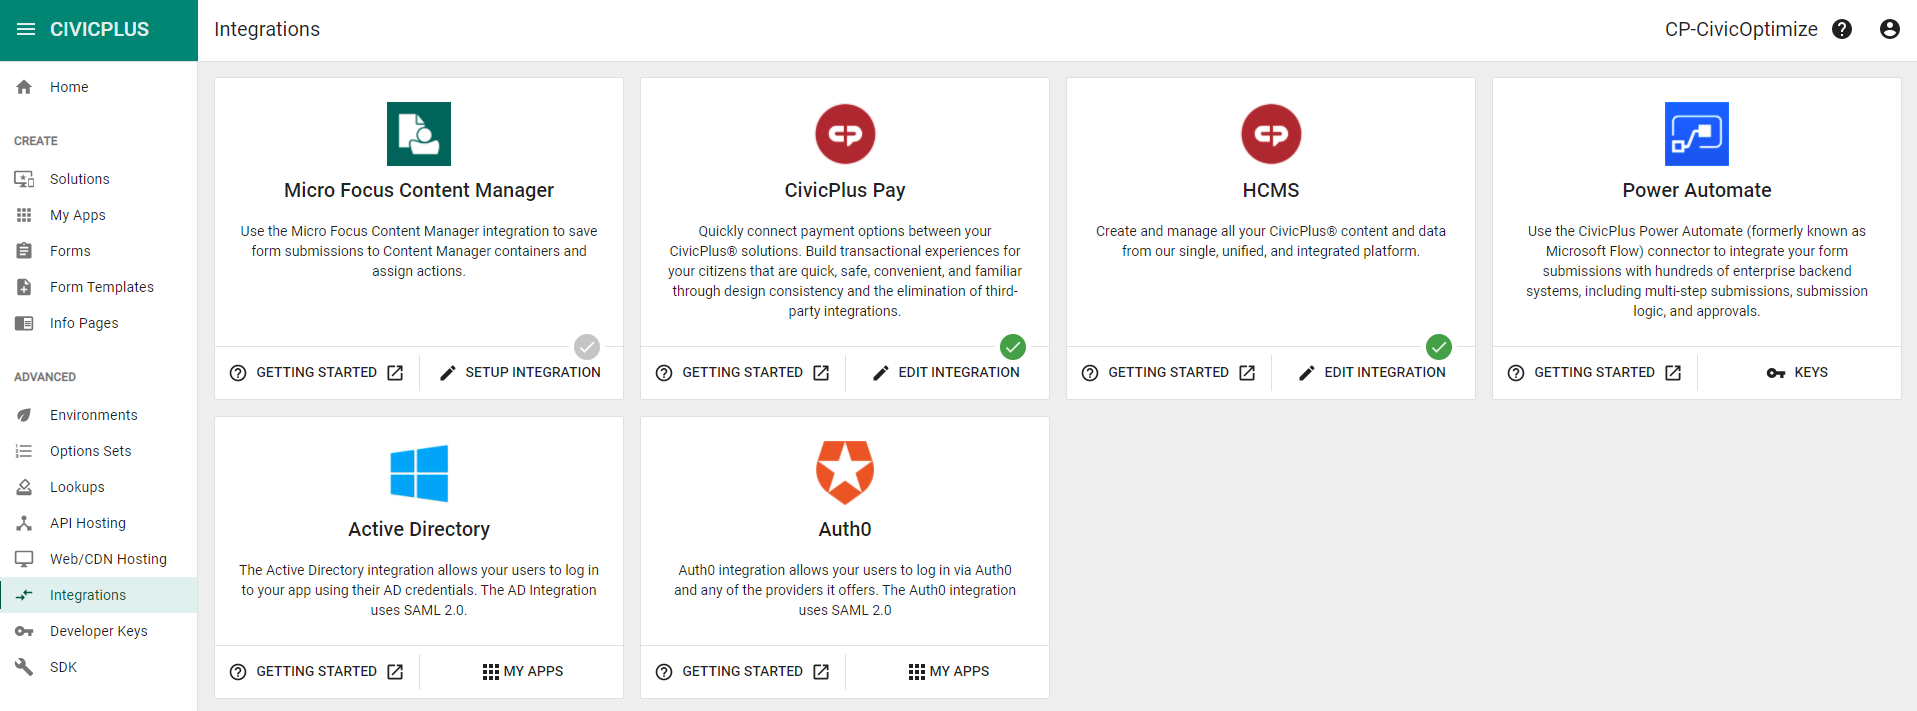This screenshot has height=711, width=1917.
Task: Click Setup Integration for Micro Focus
Action: point(521,373)
